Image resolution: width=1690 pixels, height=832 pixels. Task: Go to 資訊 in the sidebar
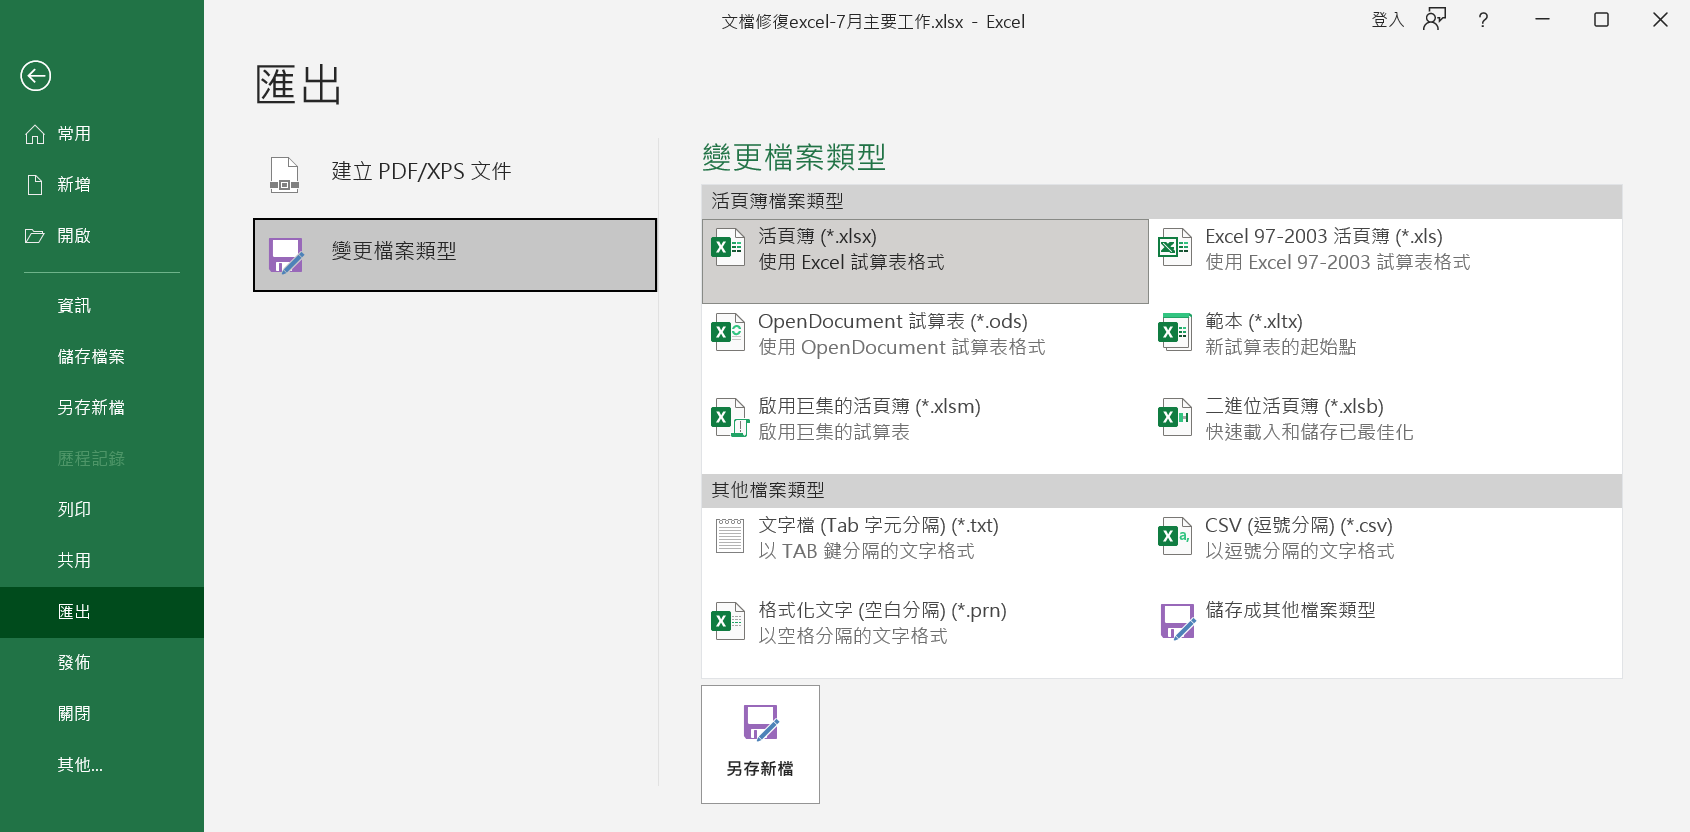[74, 306]
